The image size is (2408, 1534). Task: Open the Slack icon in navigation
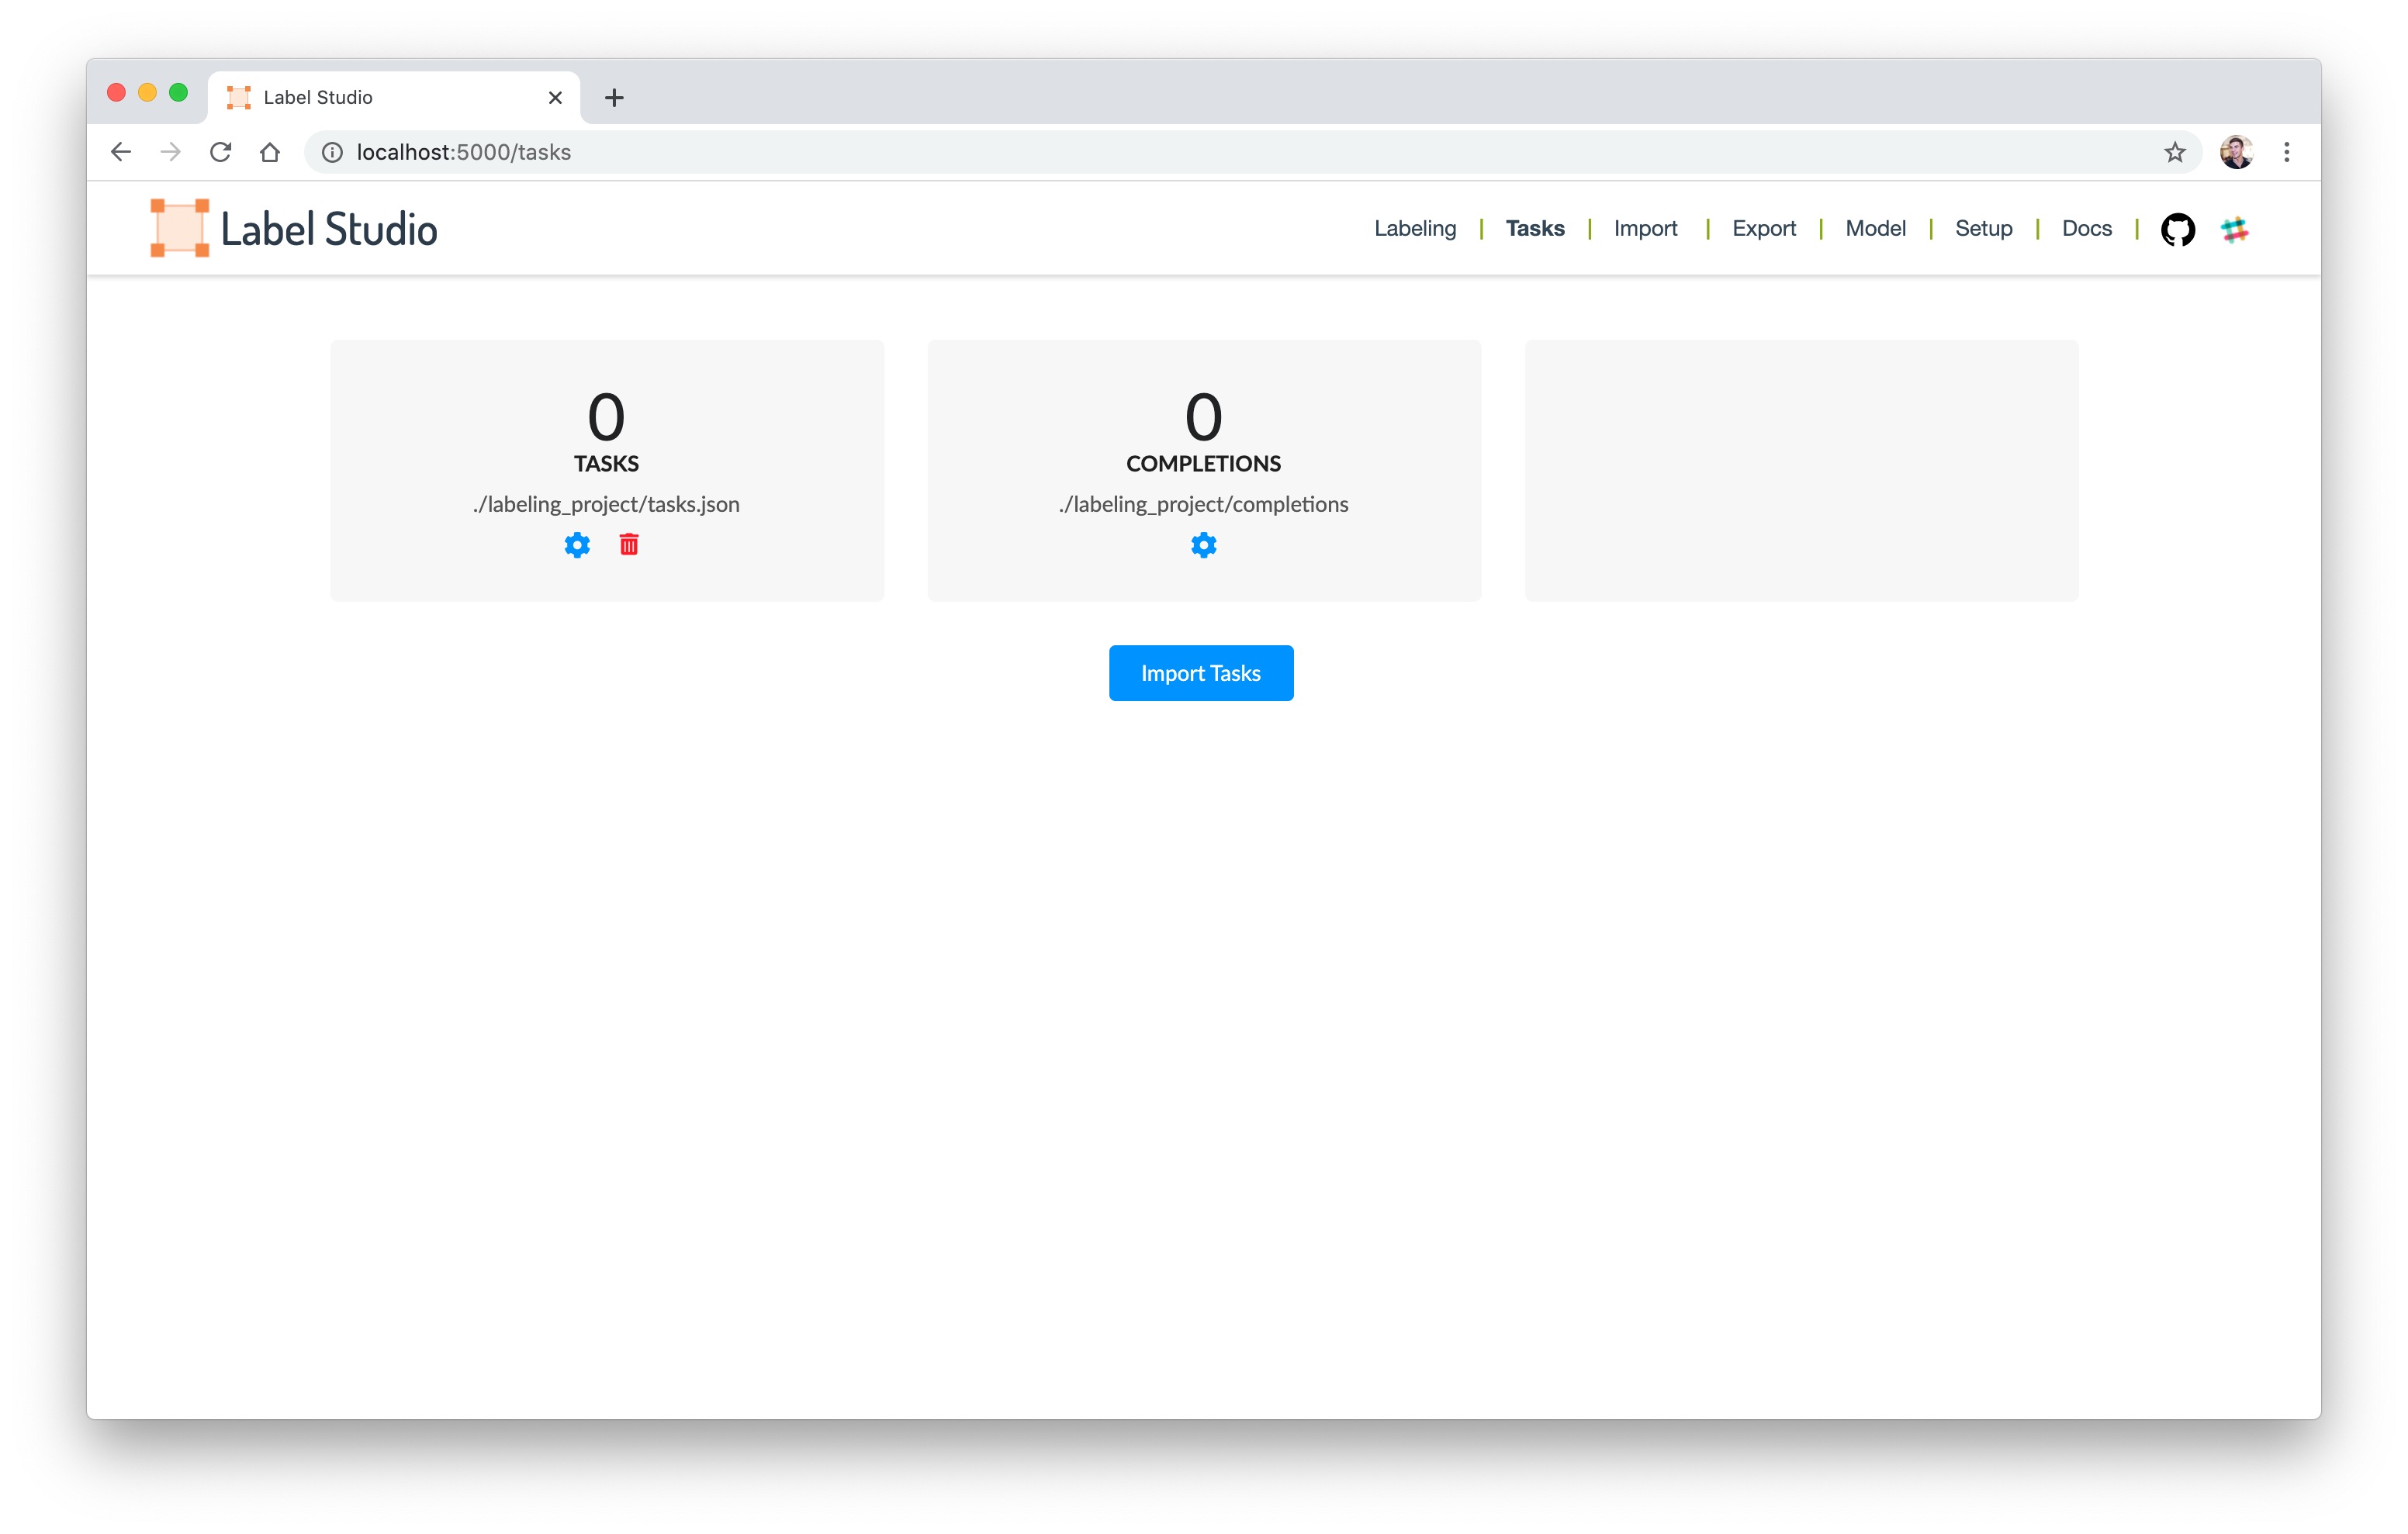pos(2235,229)
